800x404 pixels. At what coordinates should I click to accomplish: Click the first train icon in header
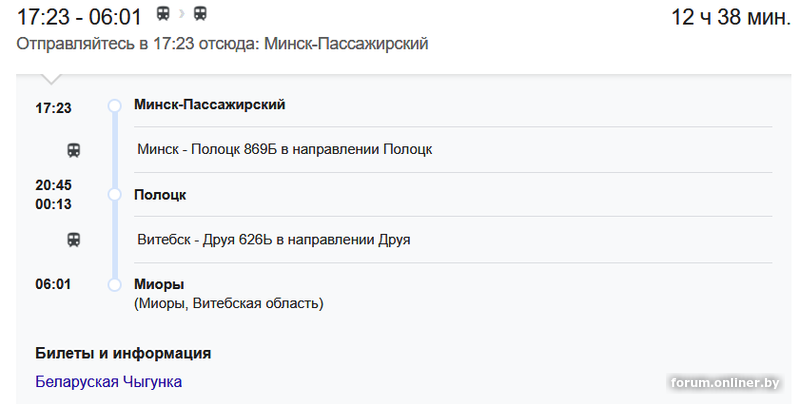(x=163, y=14)
